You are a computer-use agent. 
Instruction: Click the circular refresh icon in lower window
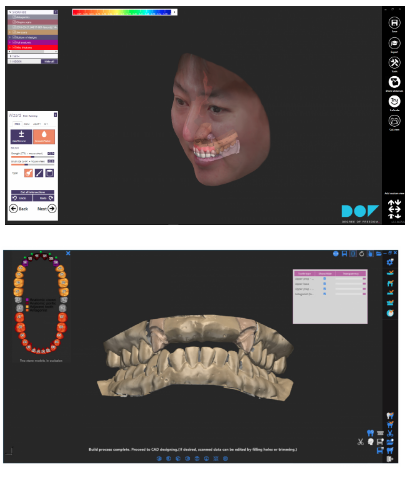click(x=361, y=254)
